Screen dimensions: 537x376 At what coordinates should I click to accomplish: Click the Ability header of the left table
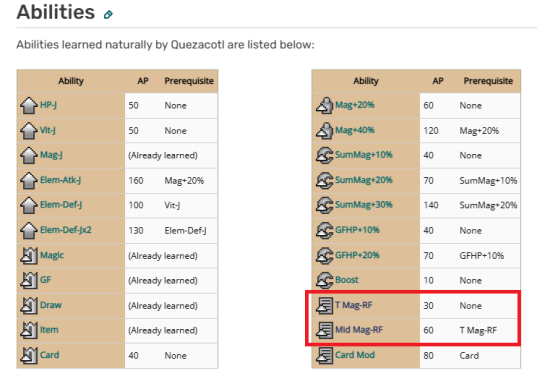click(71, 81)
